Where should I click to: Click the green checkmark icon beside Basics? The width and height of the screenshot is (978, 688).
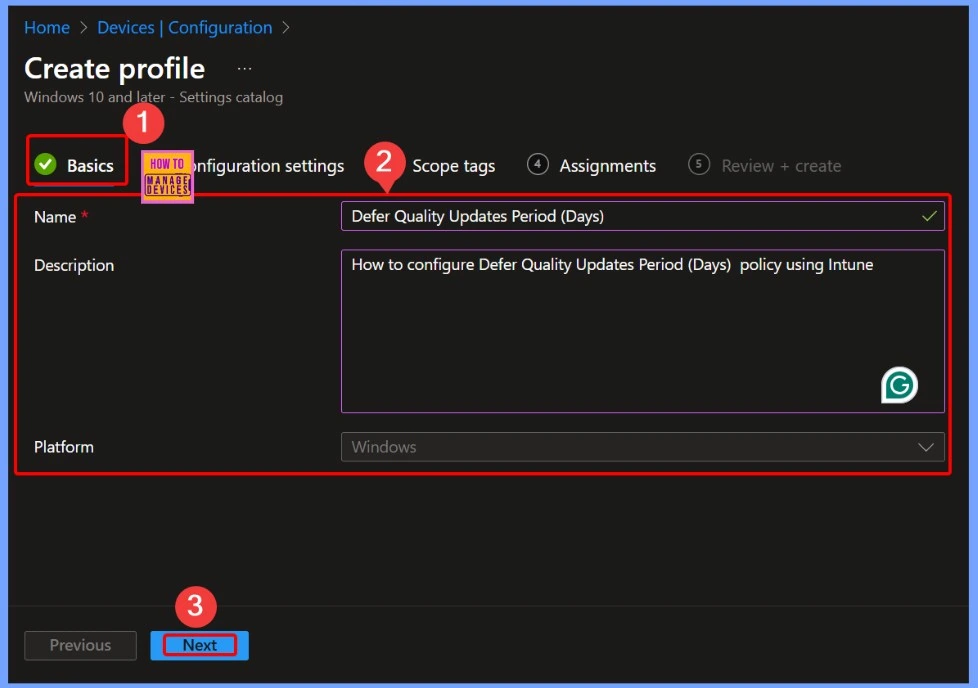(45, 165)
